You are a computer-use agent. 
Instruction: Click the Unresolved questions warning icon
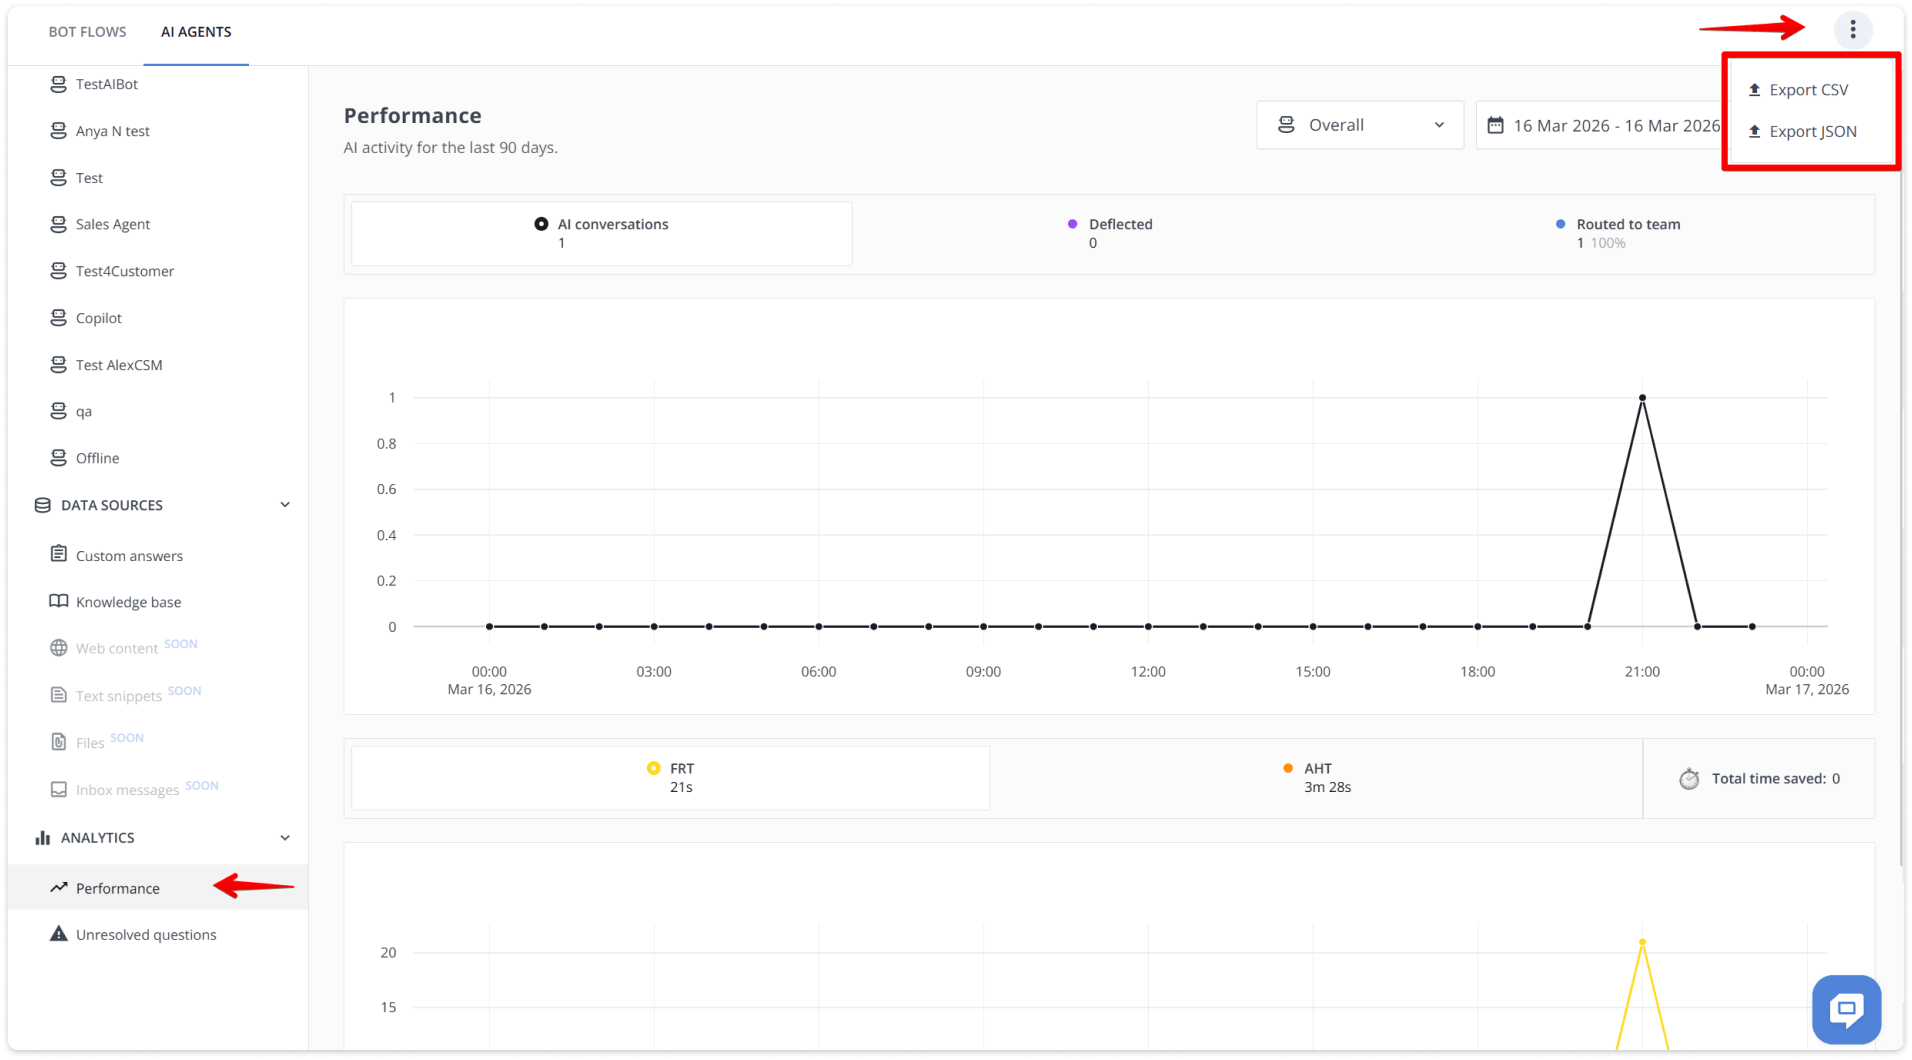click(x=59, y=933)
